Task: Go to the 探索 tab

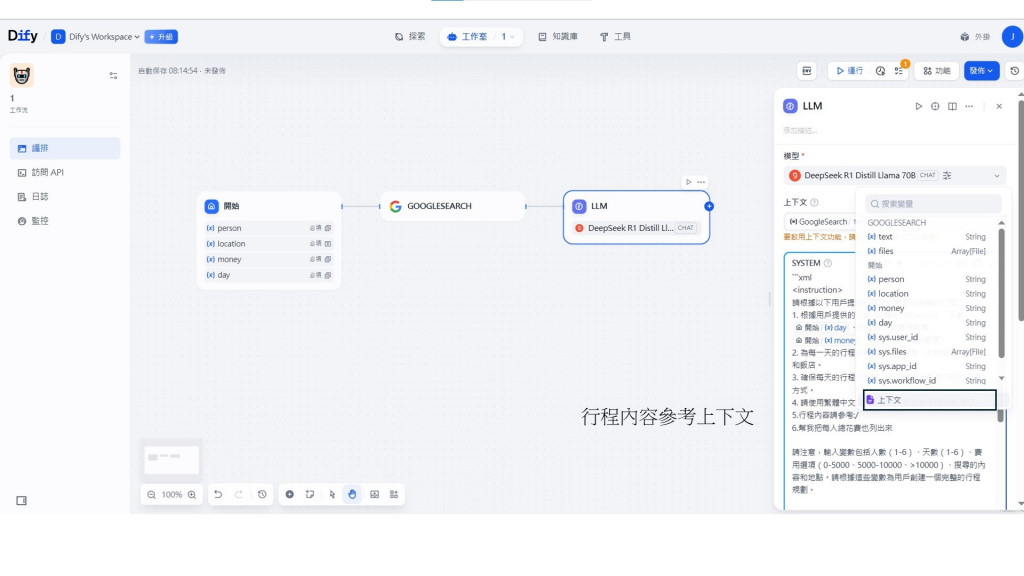Action: click(x=410, y=37)
